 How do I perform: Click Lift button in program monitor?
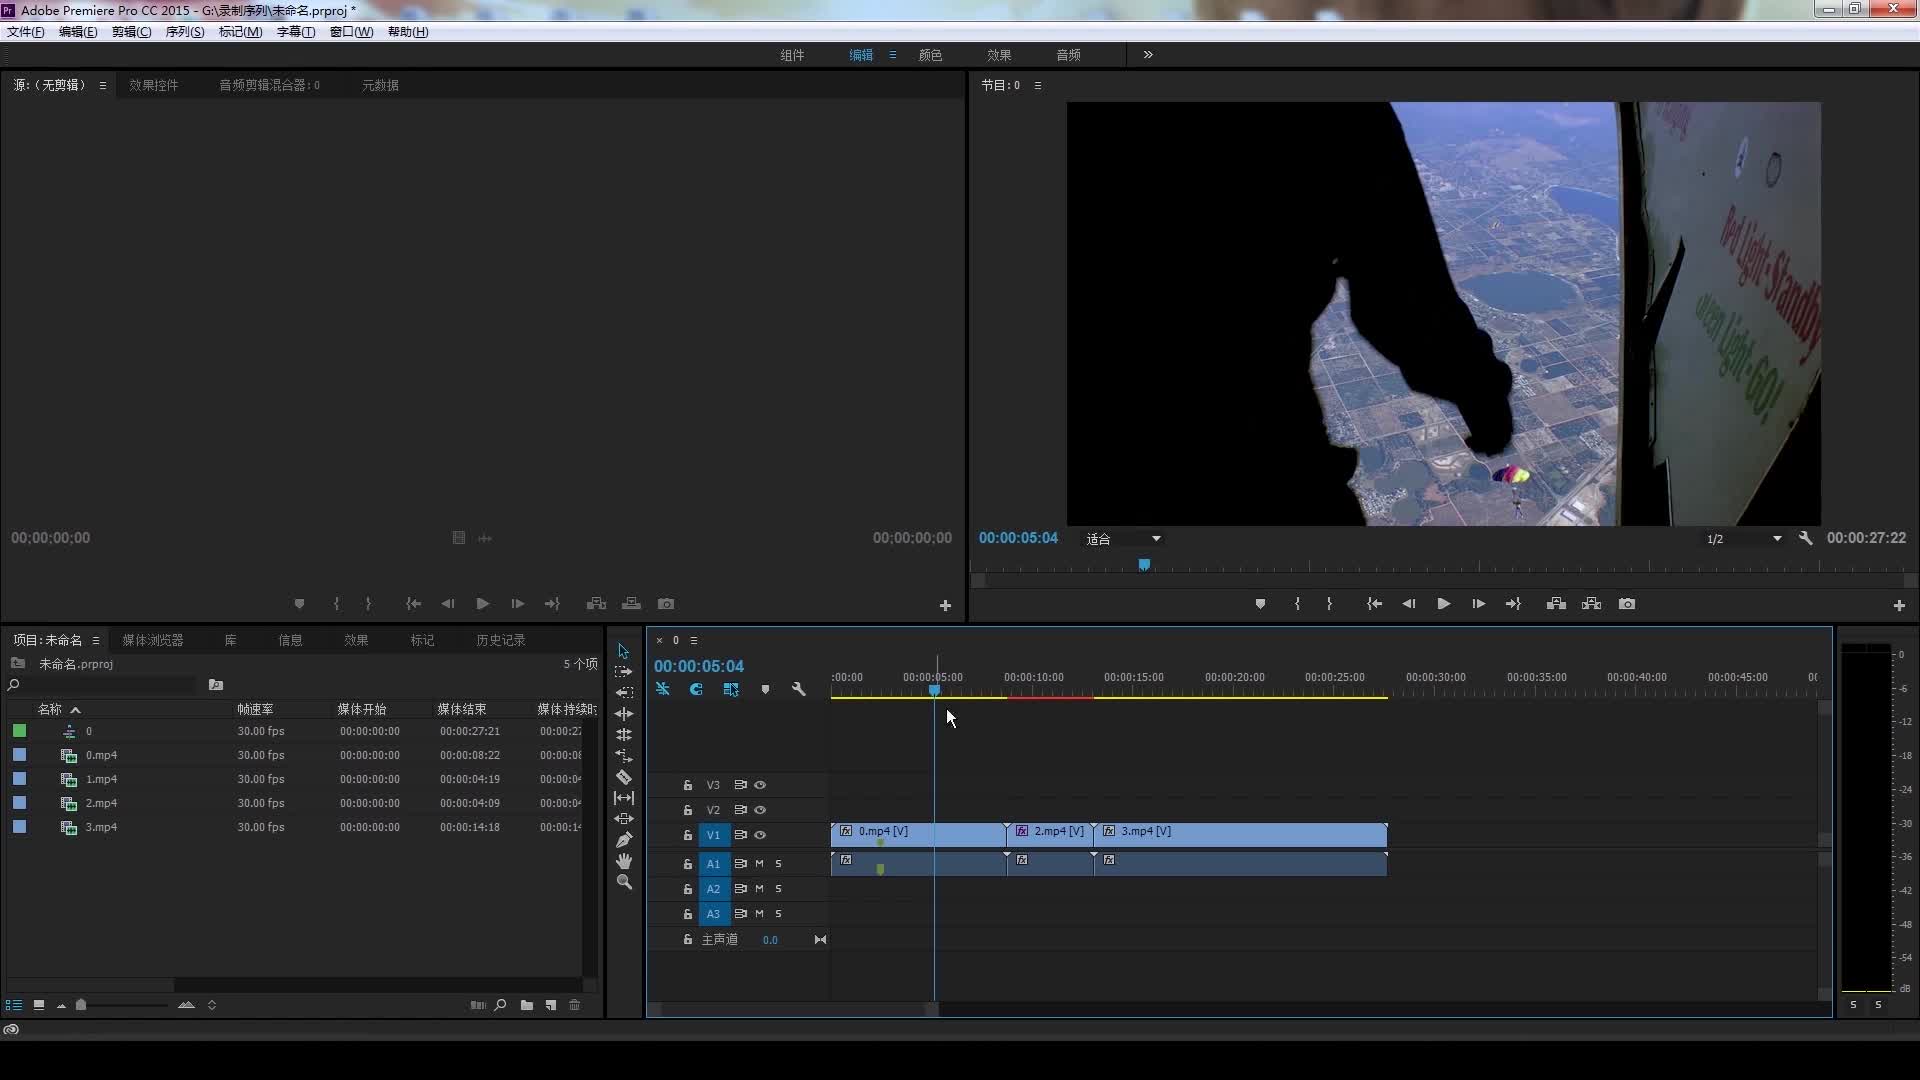point(1556,604)
